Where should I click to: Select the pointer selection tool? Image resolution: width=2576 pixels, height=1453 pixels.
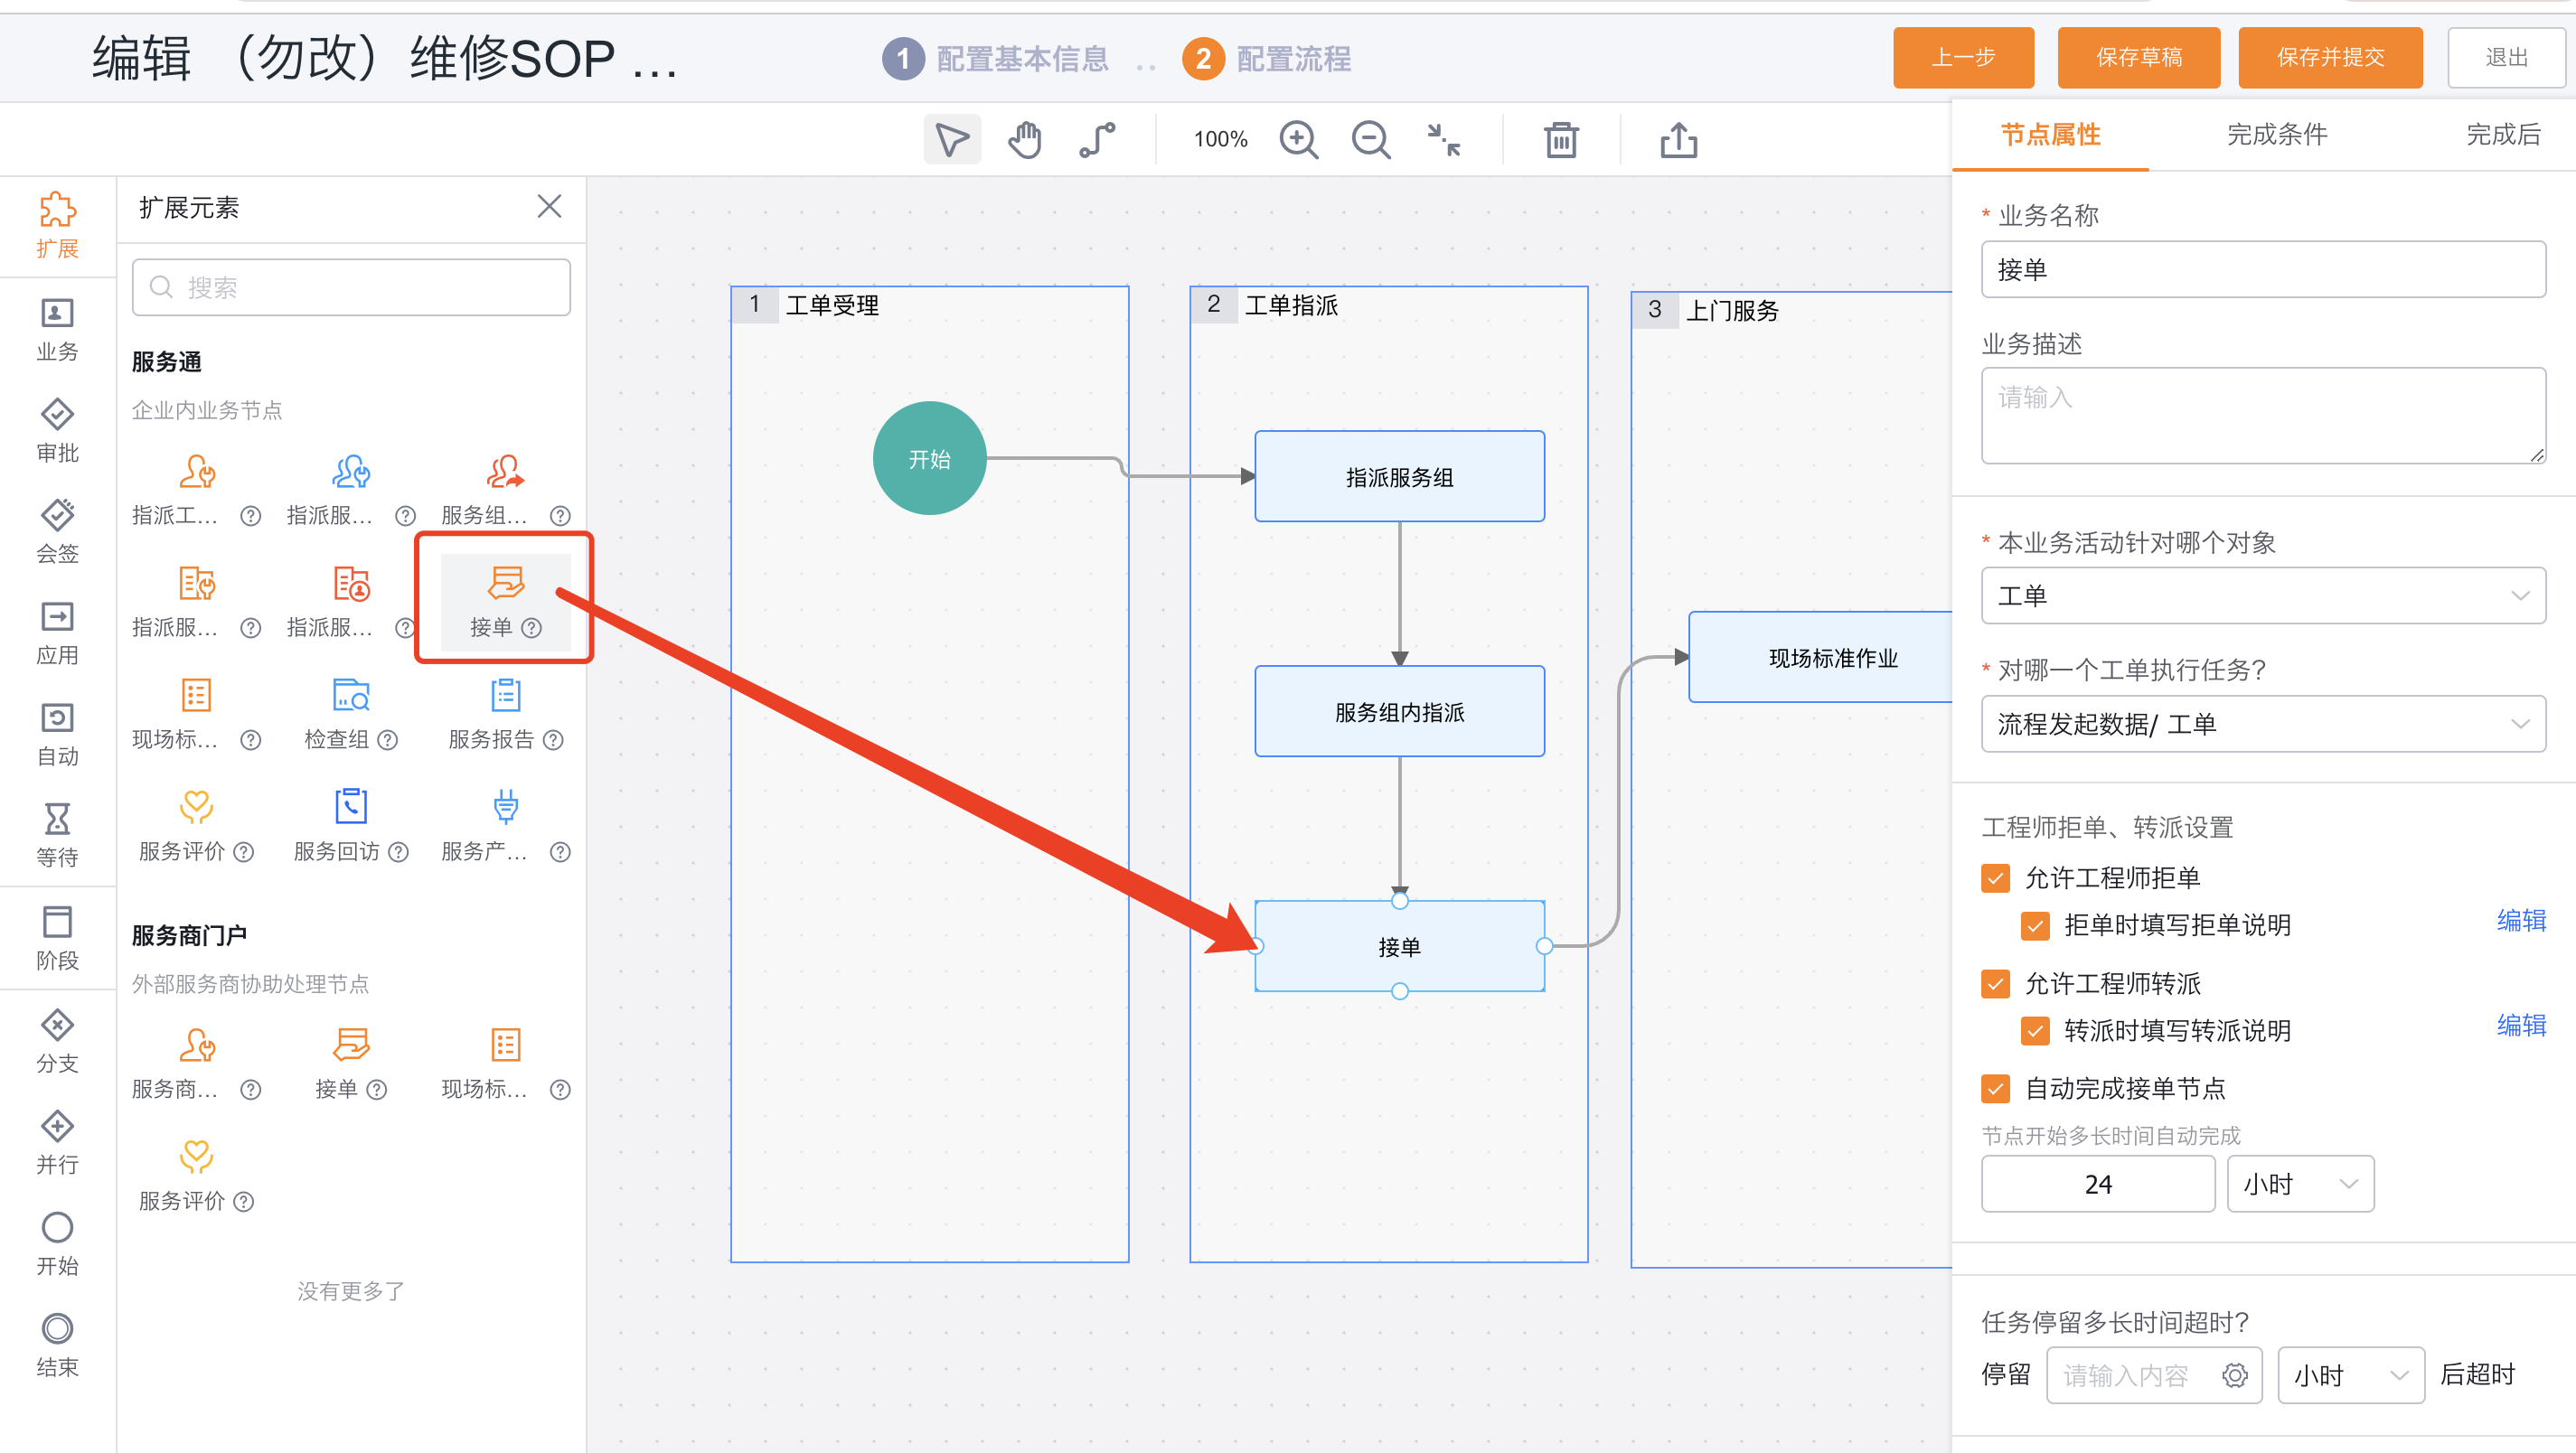(x=951, y=139)
